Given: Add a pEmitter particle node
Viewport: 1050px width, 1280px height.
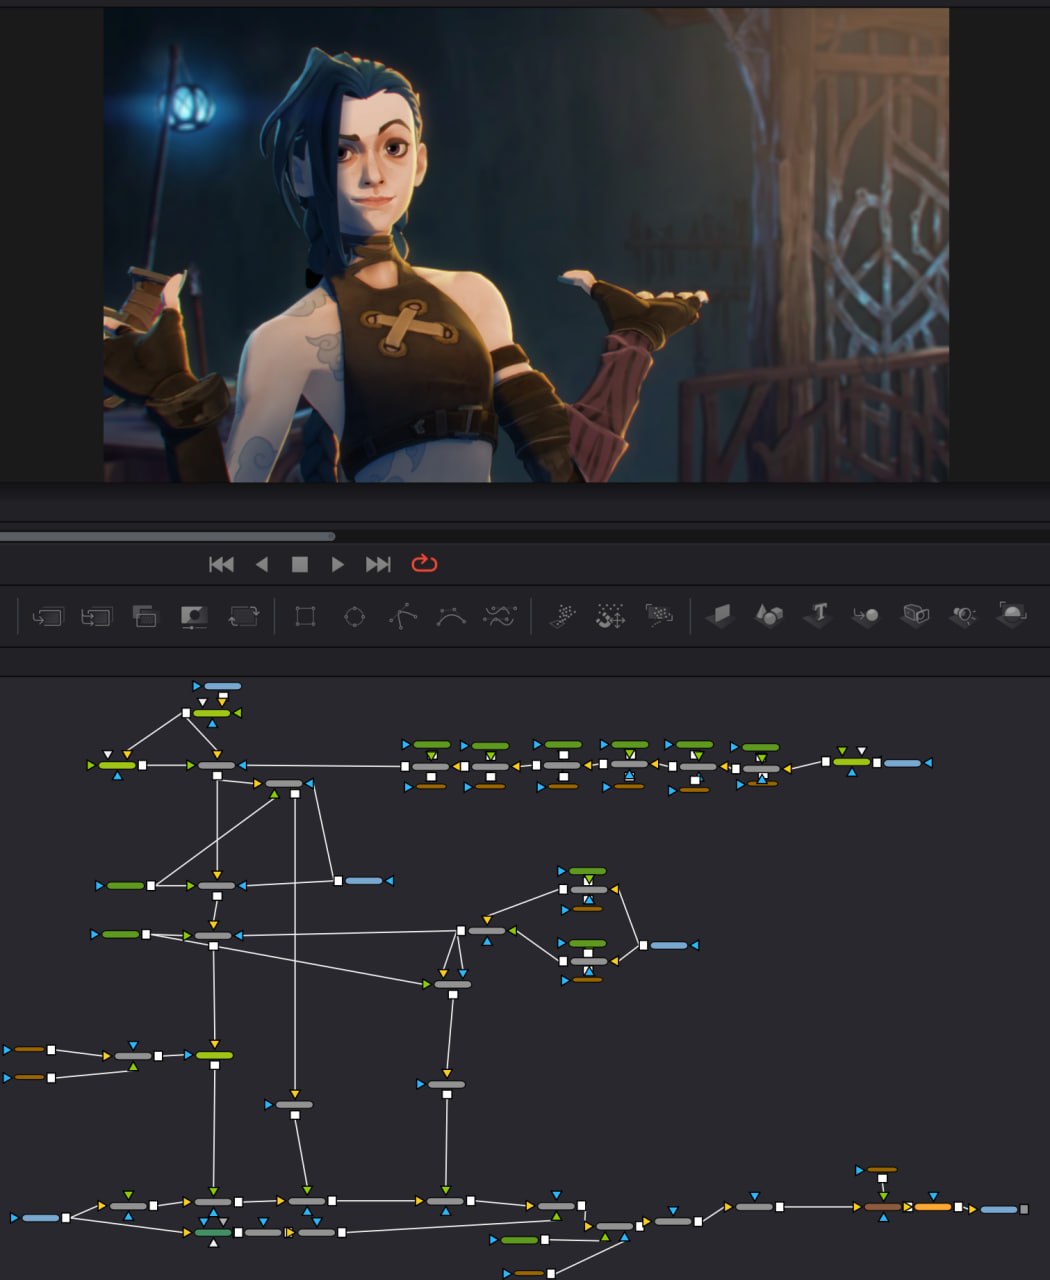Looking at the screenshot, I should (x=563, y=616).
